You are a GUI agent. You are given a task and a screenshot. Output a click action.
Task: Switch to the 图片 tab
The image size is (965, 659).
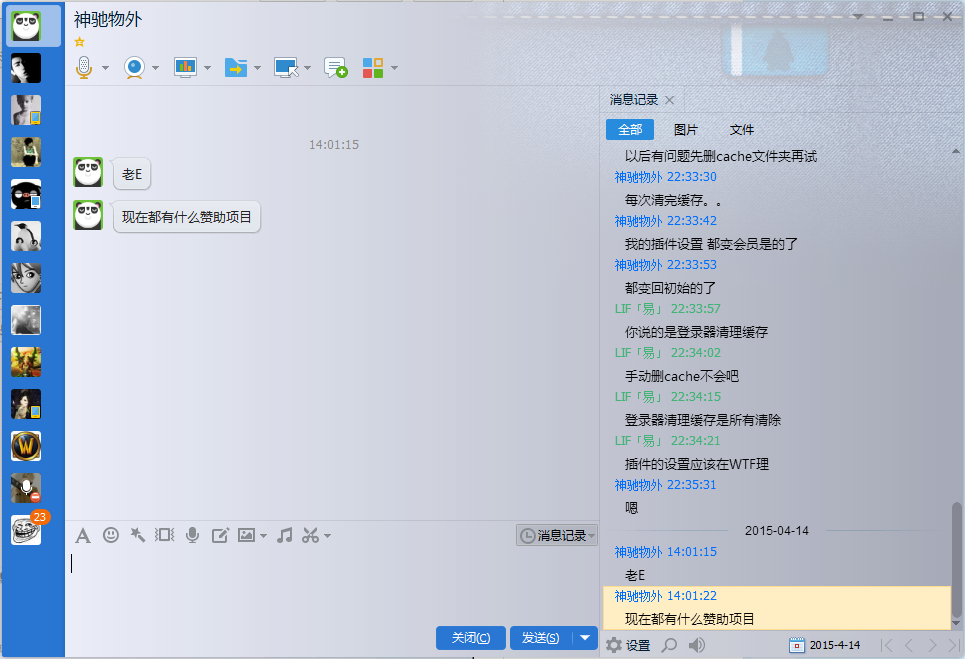pos(686,130)
